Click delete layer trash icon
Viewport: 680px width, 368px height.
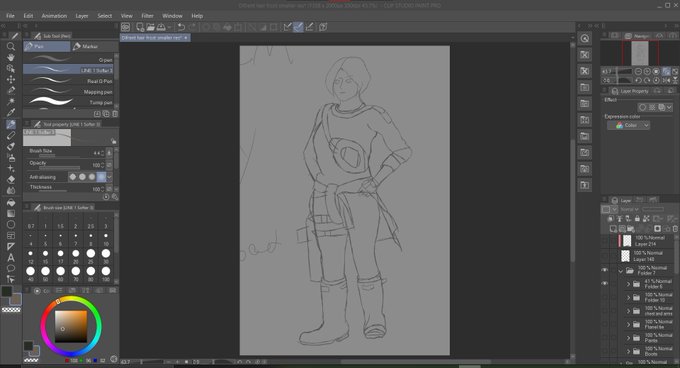pyautogui.click(x=675, y=229)
